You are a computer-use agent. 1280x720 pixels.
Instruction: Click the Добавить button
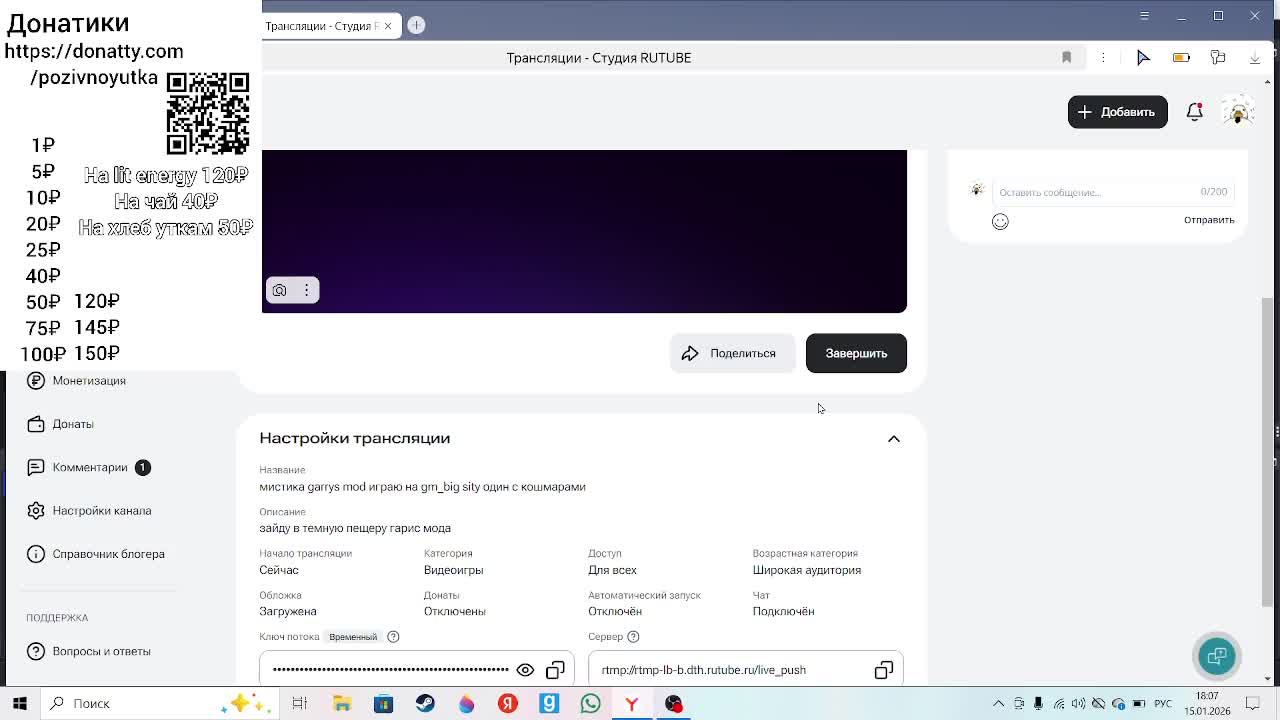pyautogui.click(x=1117, y=112)
